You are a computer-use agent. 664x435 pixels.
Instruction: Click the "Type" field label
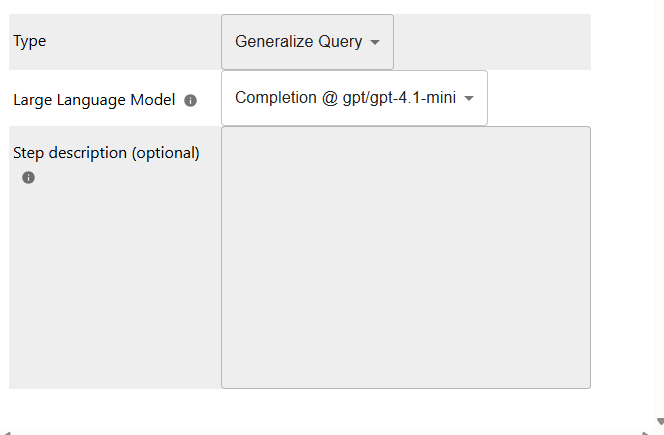pos(29,41)
